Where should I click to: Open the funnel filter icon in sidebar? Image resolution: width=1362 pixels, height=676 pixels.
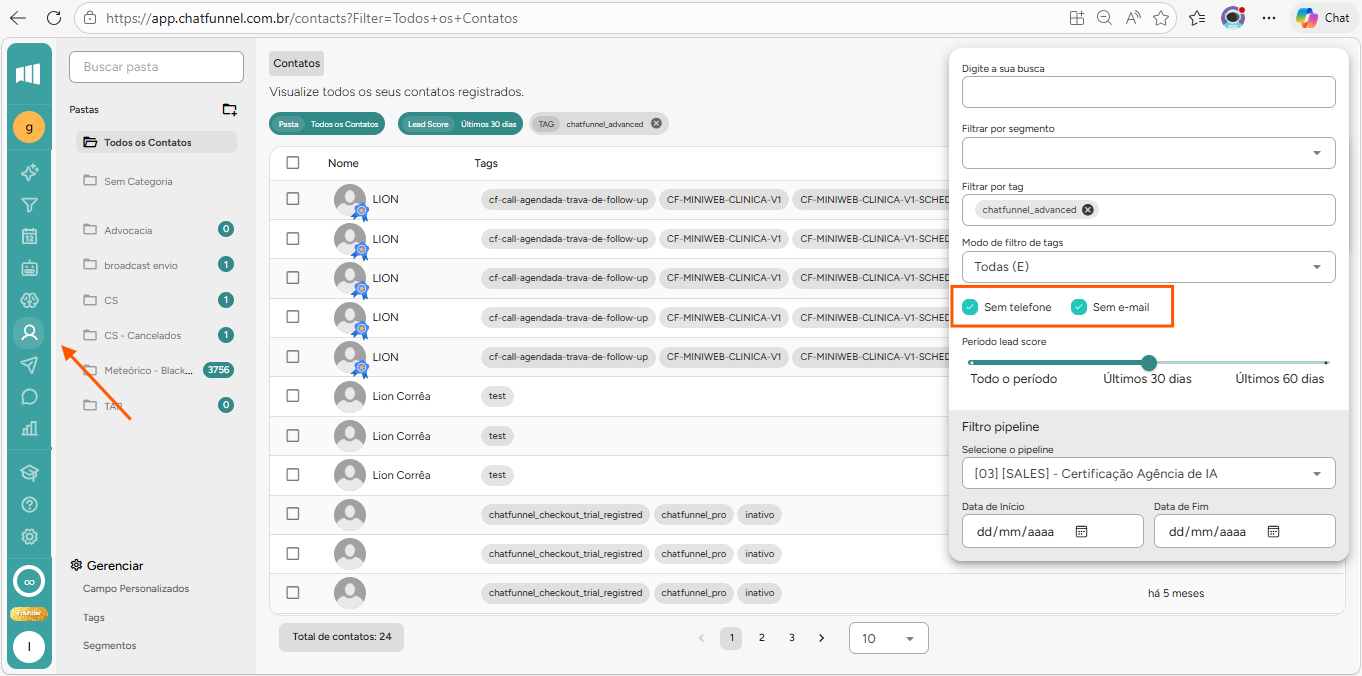[29, 205]
